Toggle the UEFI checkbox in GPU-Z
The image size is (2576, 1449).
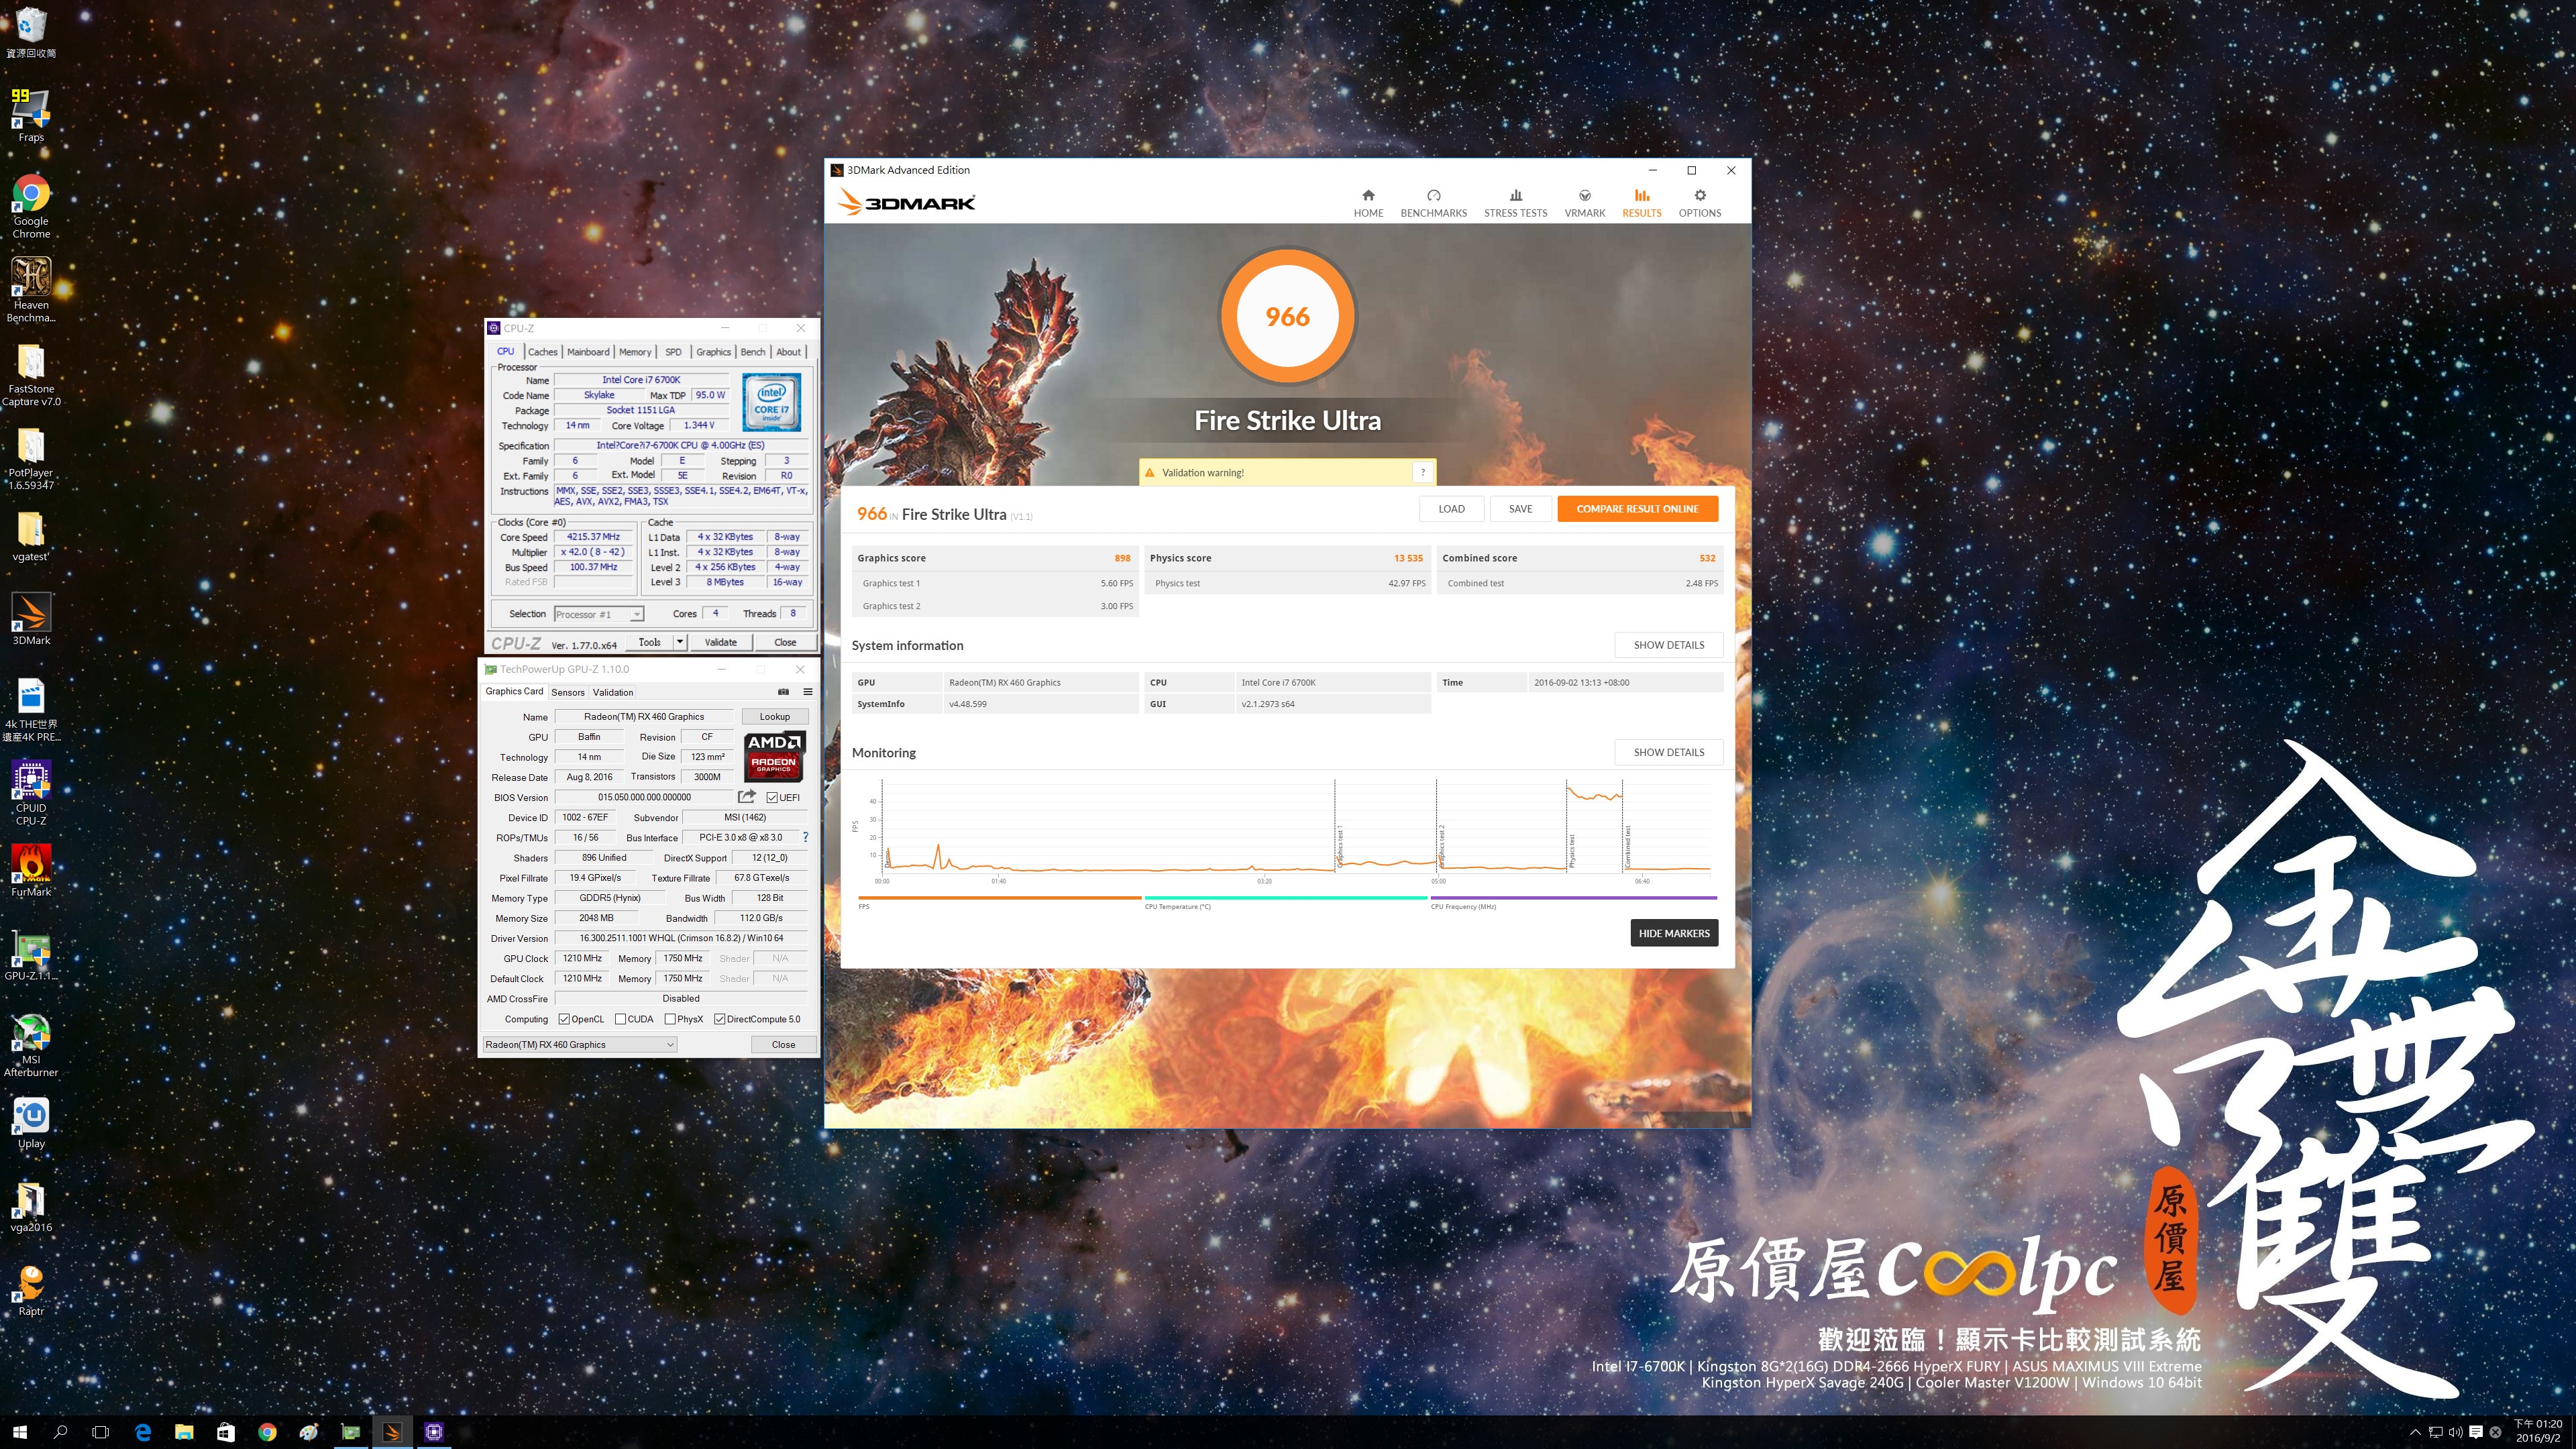point(772,797)
